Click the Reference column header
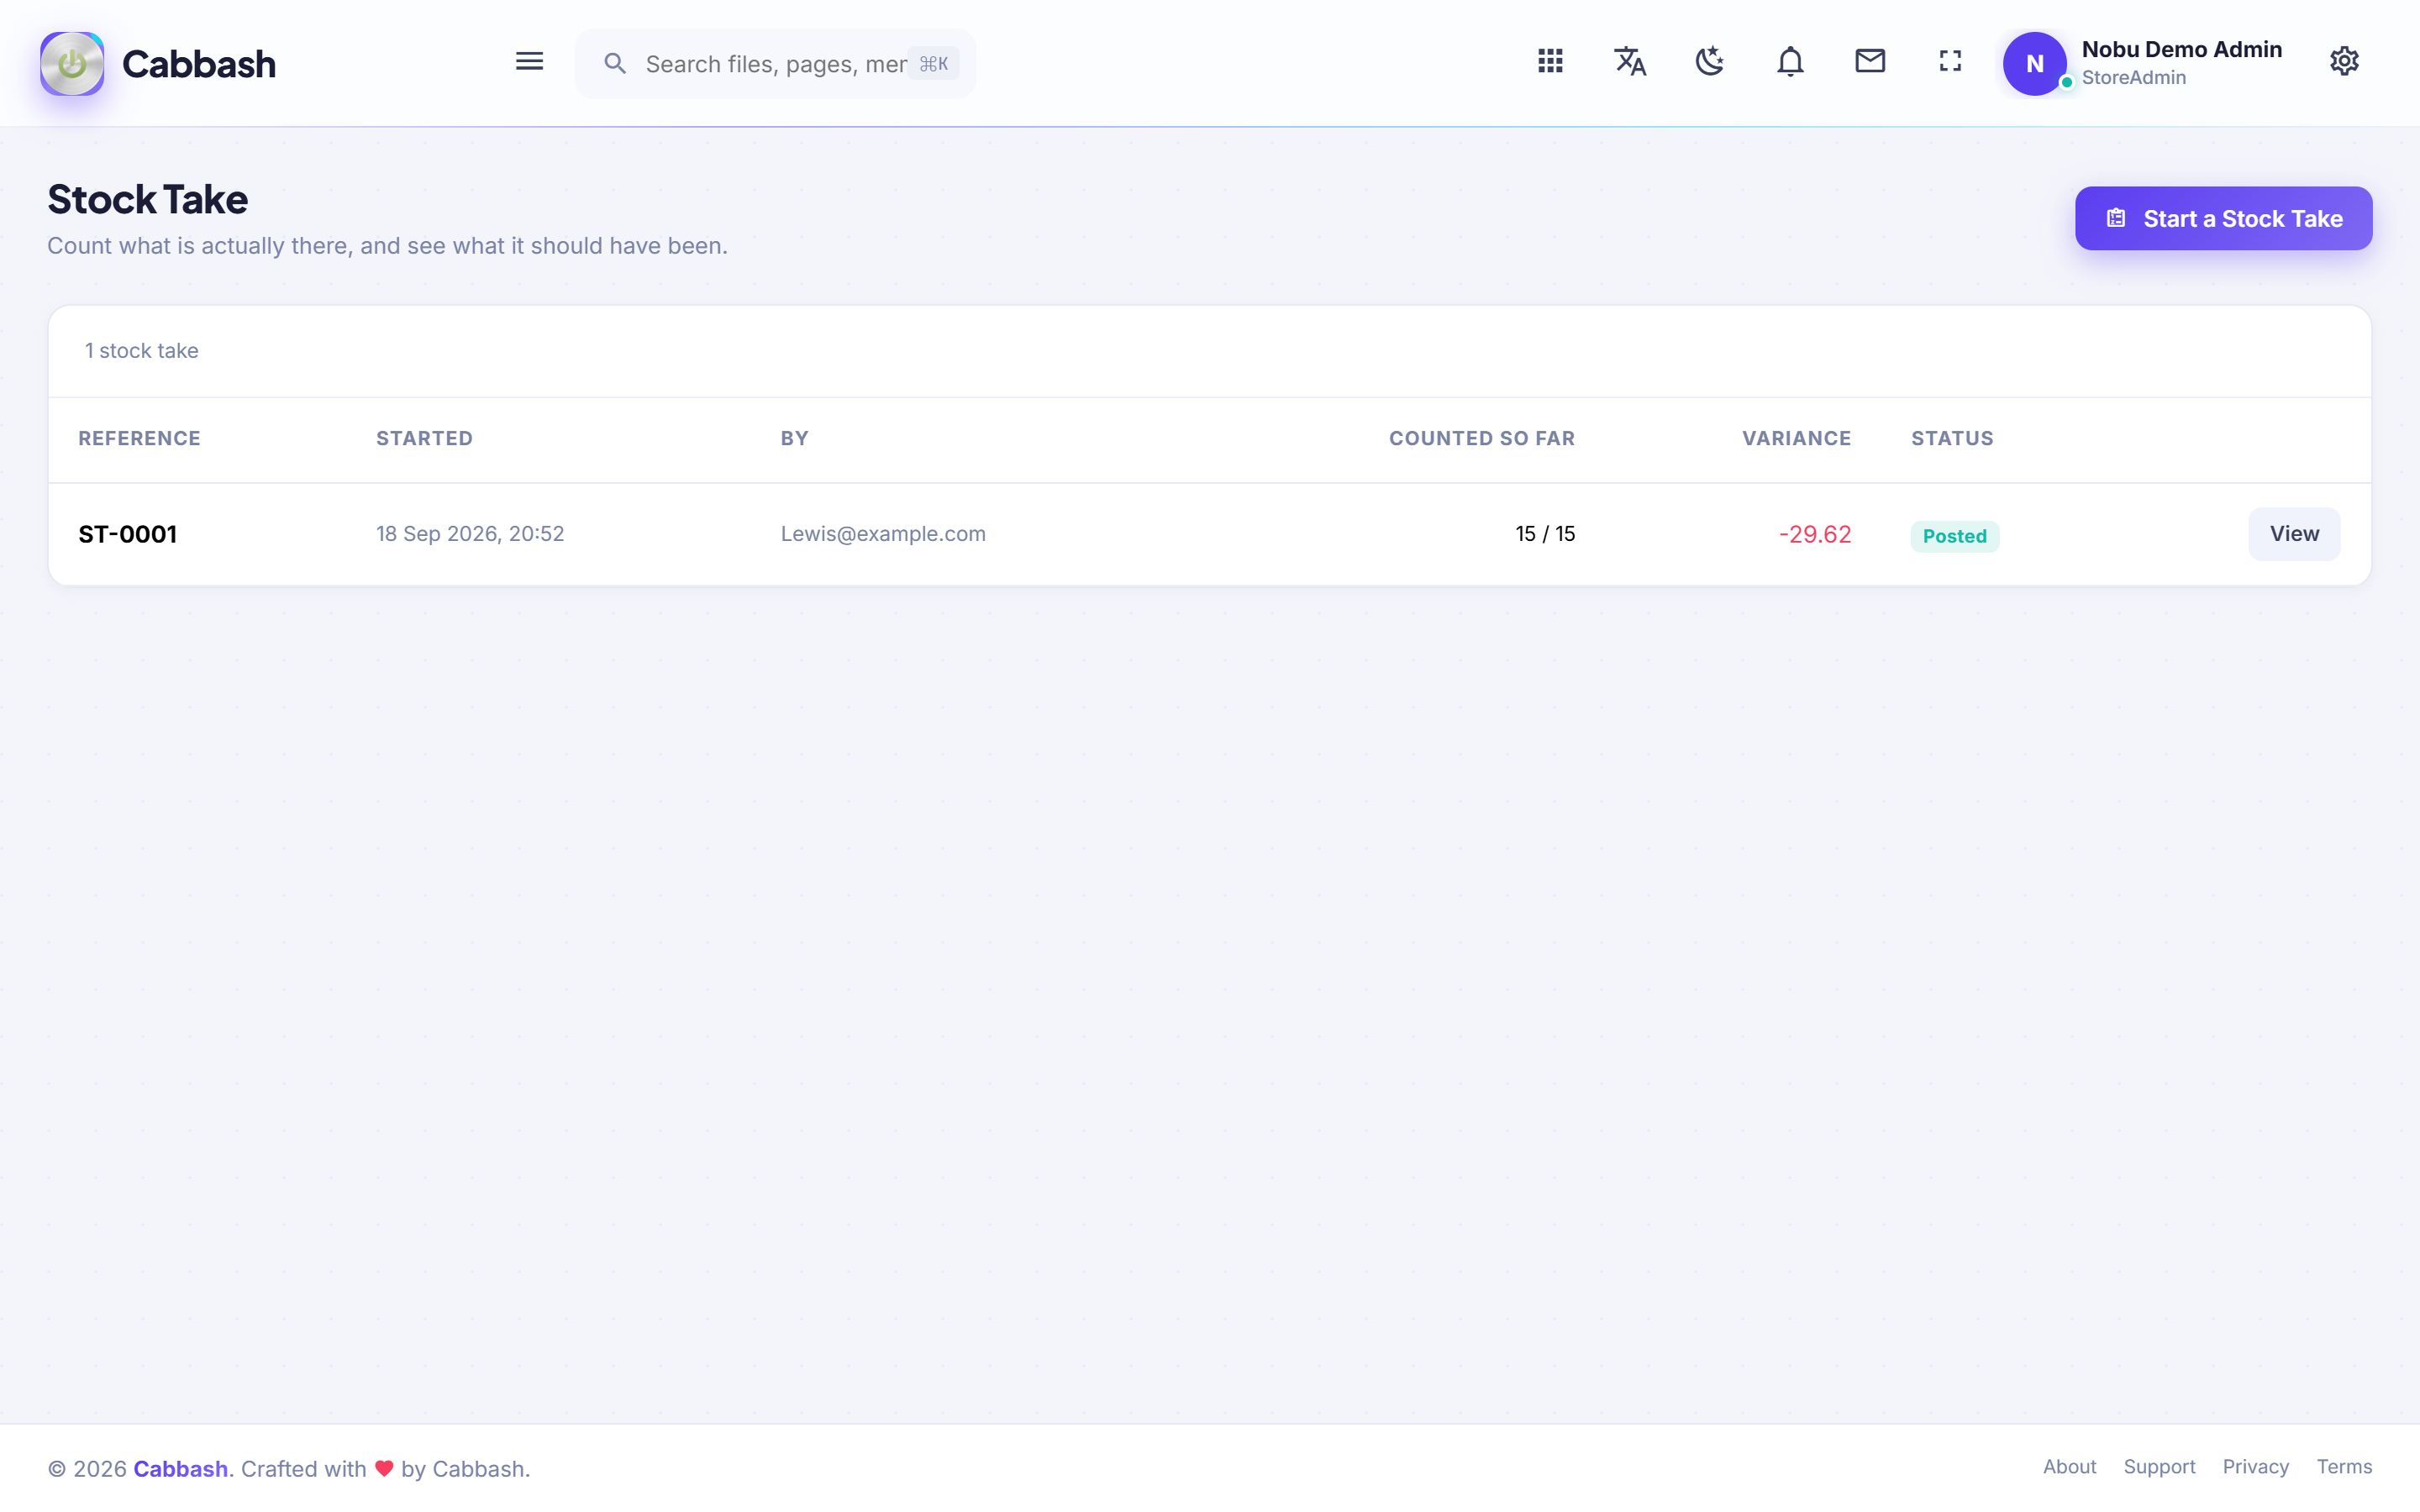This screenshot has height=1512, width=2420. tap(139, 438)
